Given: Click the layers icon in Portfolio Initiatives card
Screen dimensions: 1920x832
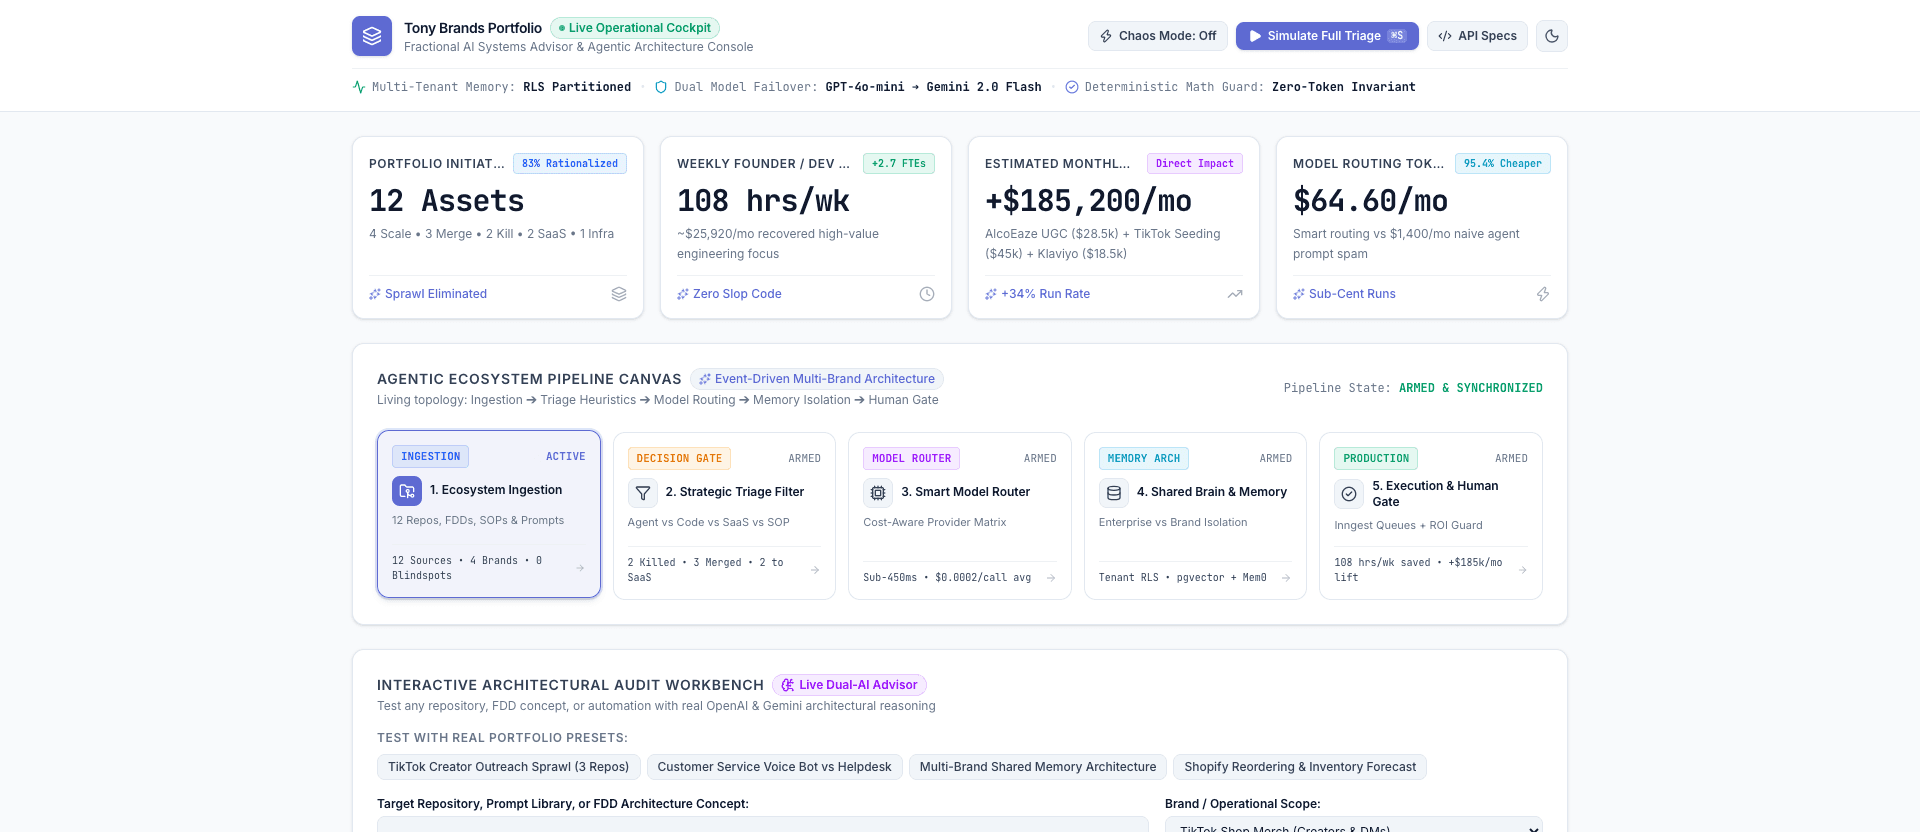Looking at the screenshot, I should coord(619,294).
